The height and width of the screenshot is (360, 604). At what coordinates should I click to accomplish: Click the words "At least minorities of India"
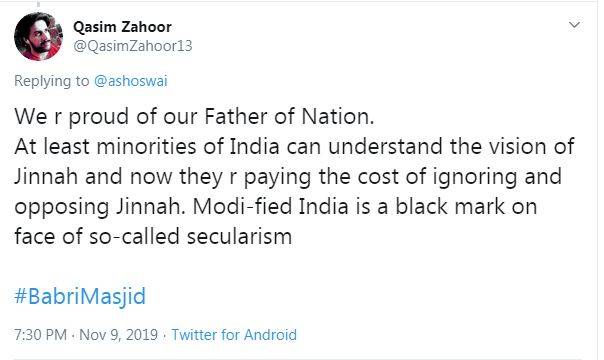[147, 147]
